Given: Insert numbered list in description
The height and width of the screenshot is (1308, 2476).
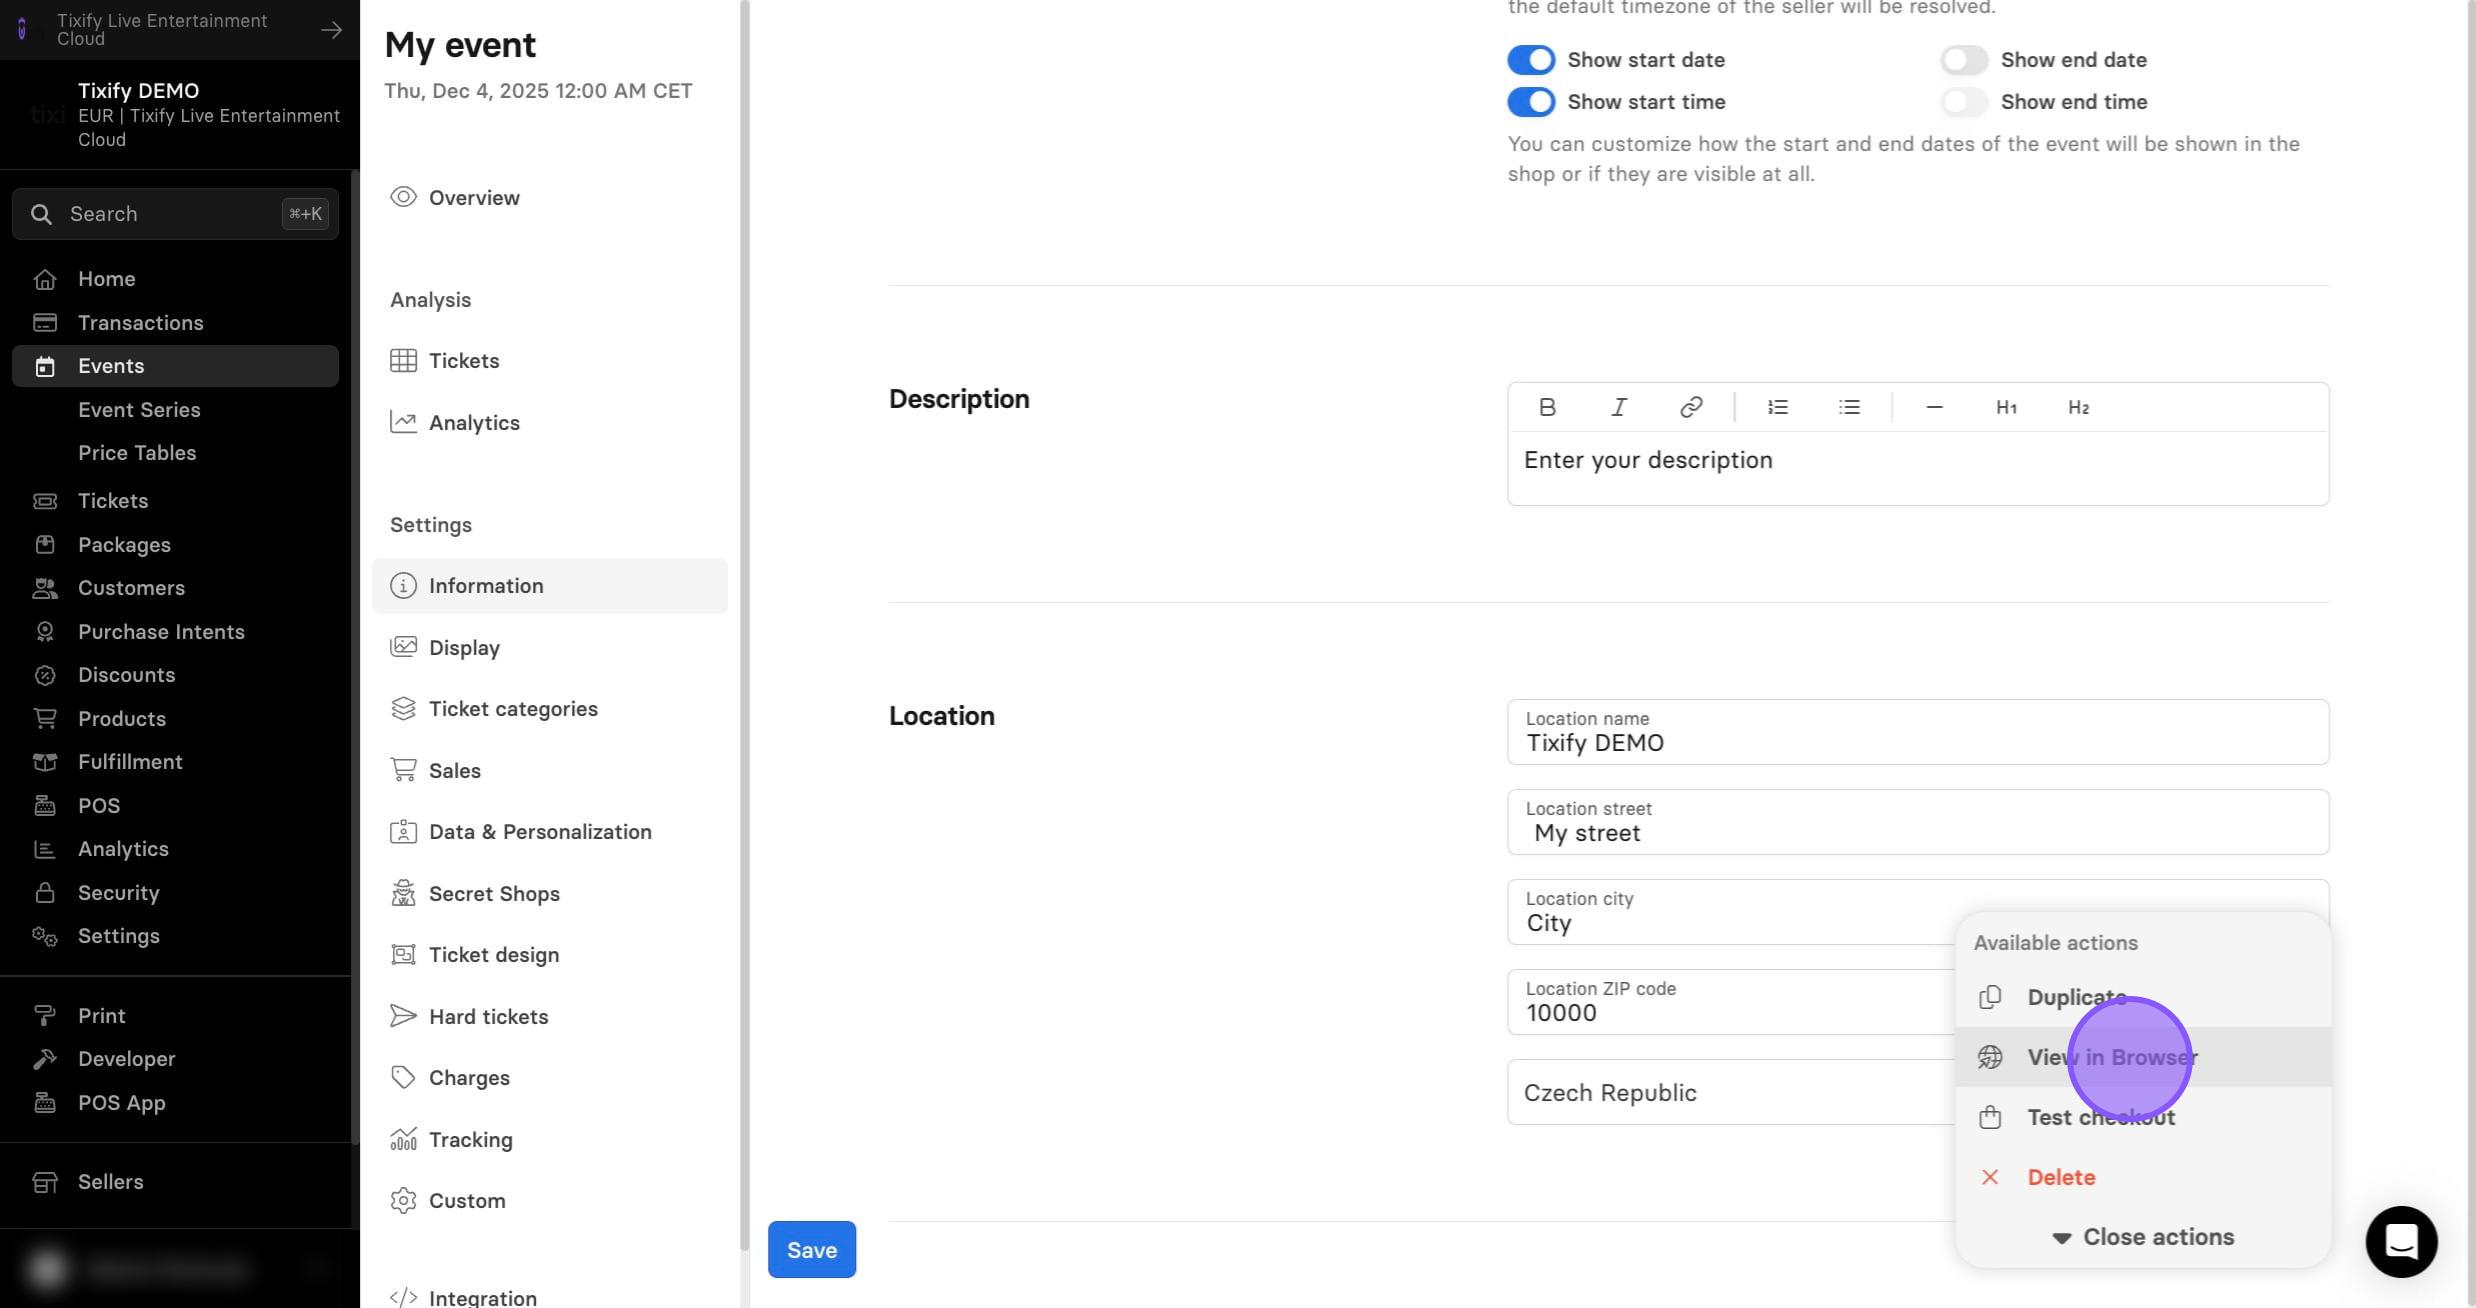Looking at the screenshot, I should click(1778, 407).
